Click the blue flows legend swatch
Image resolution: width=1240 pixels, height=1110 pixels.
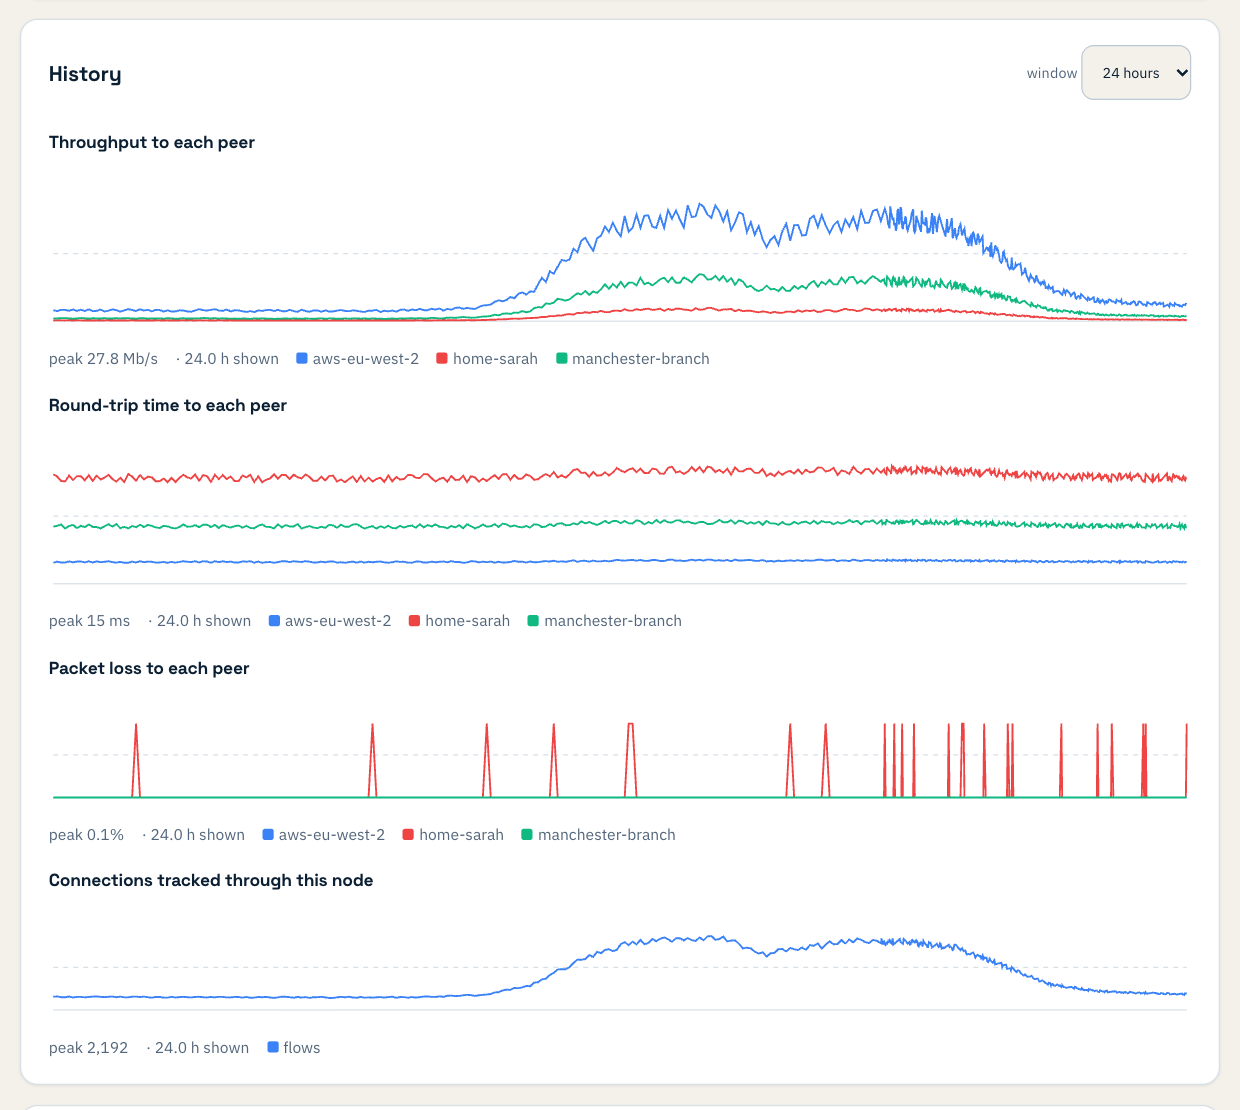tap(273, 1047)
